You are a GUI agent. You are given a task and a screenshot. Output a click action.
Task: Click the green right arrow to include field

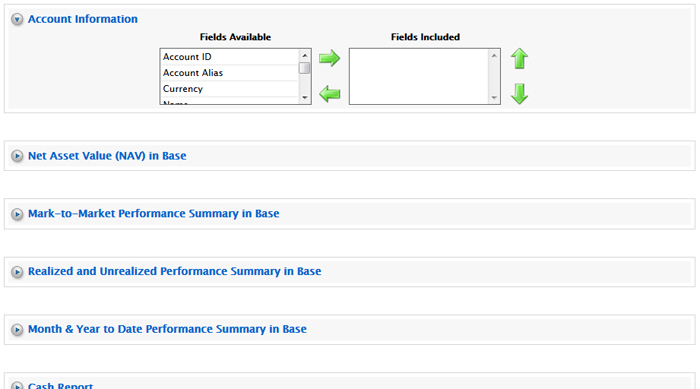point(329,58)
